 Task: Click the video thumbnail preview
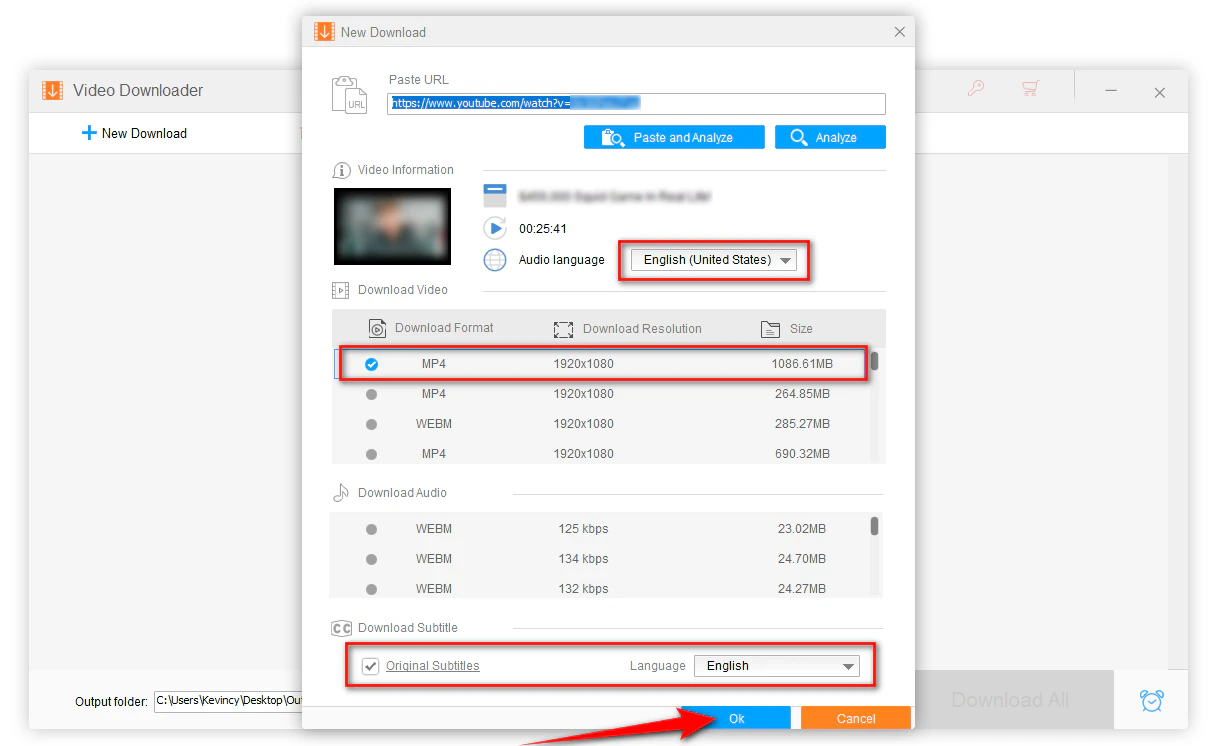click(392, 226)
